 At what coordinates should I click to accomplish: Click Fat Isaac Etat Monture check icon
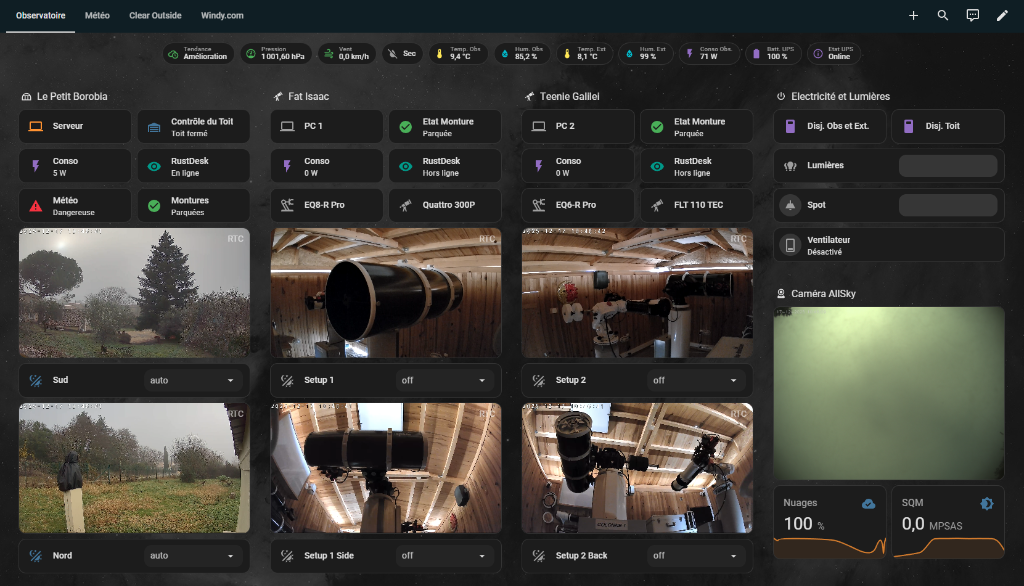pos(406,127)
